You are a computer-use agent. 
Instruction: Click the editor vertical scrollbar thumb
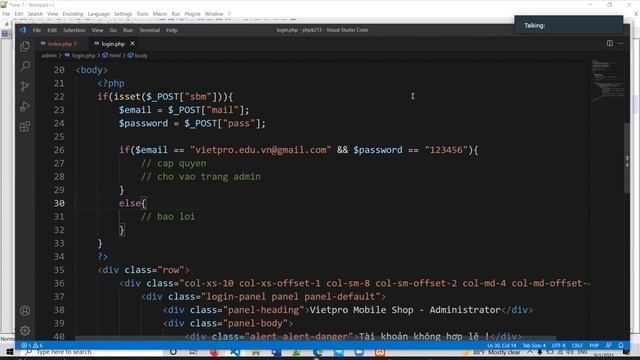[627, 158]
